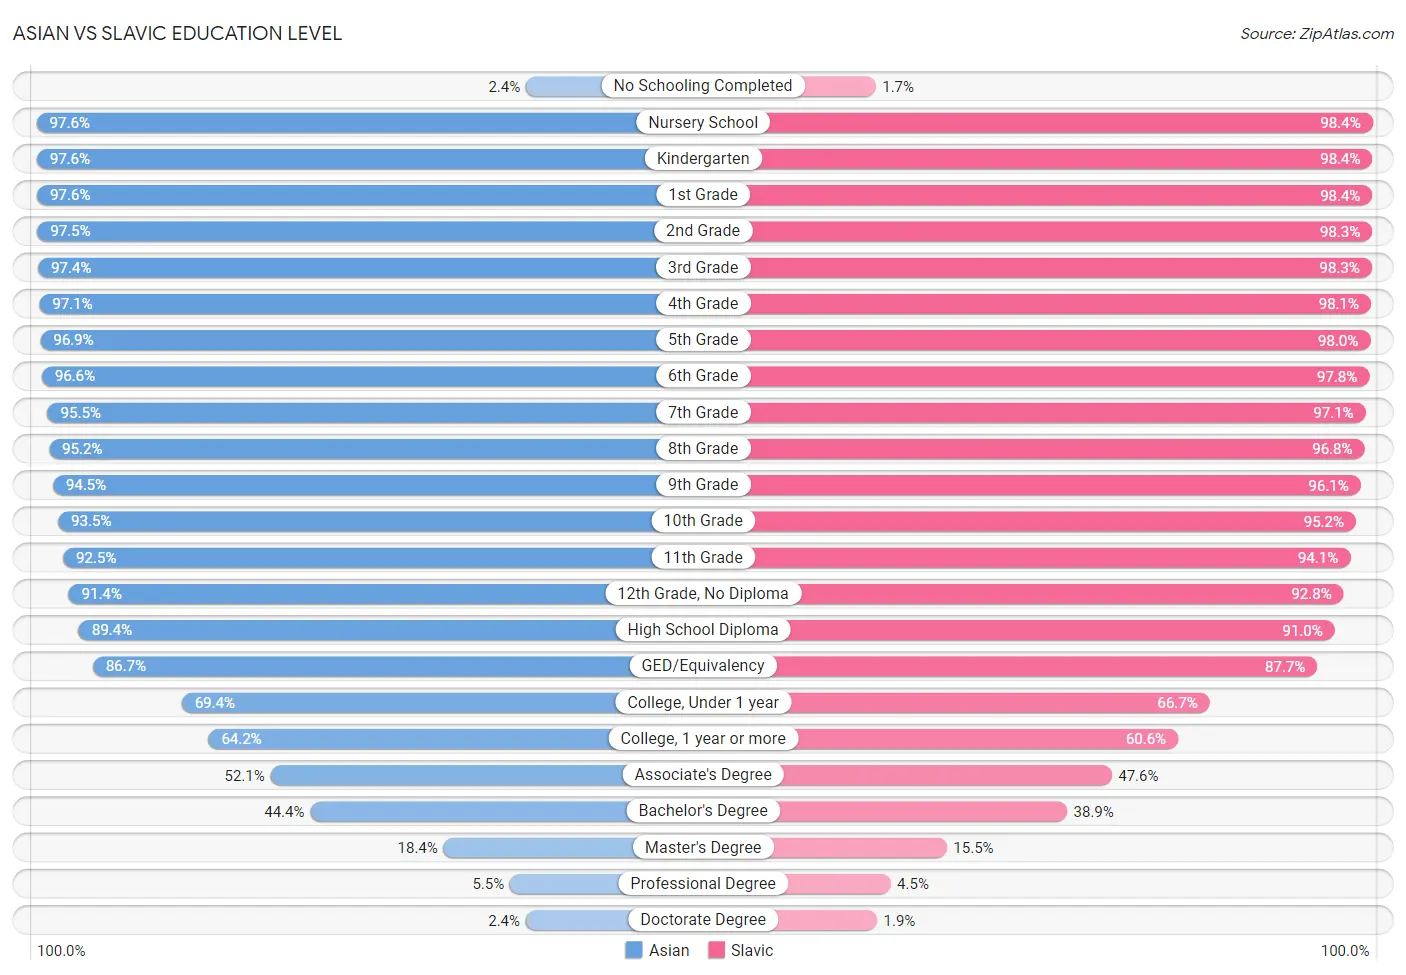Select the High School Diploma label

tap(703, 630)
